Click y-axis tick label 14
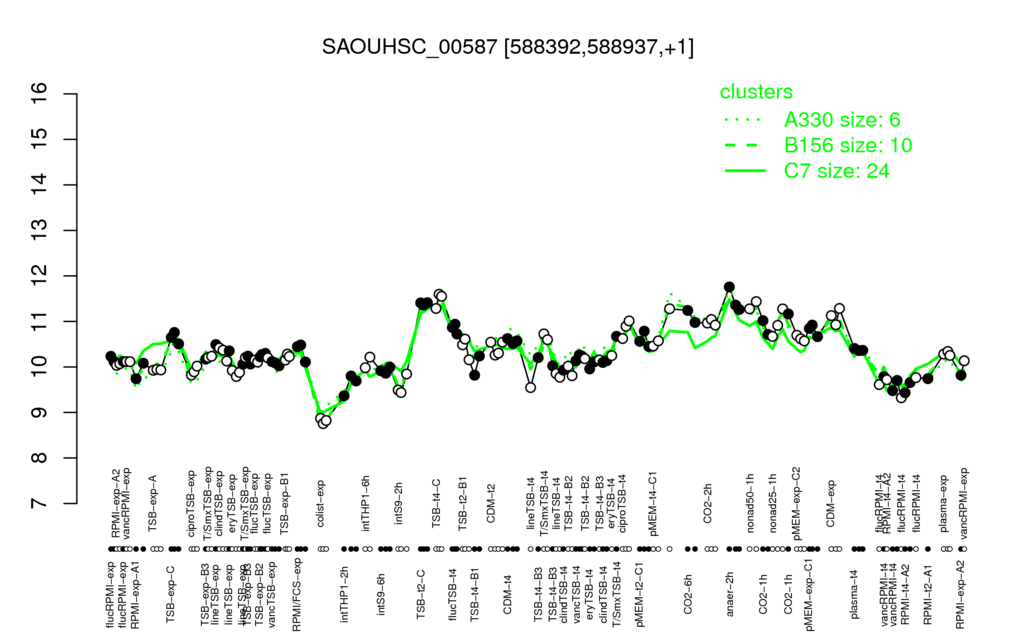Image resolution: width=1024 pixels, height=640 pixels. point(40,185)
